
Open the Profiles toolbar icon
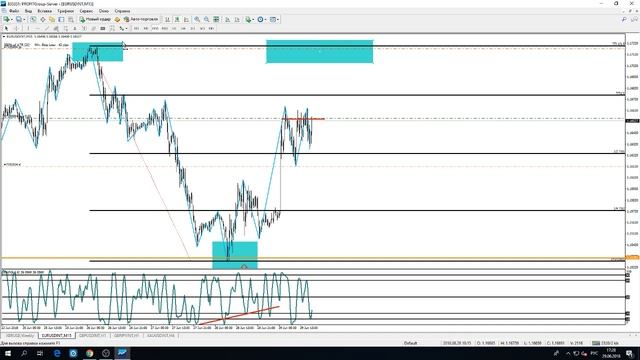[18, 19]
